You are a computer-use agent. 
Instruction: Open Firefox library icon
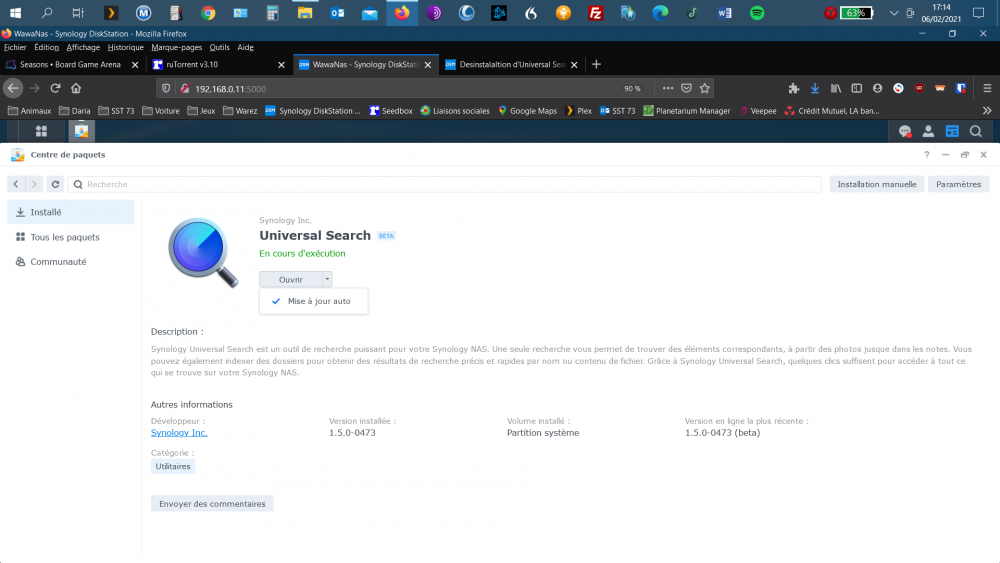point(835,89)
